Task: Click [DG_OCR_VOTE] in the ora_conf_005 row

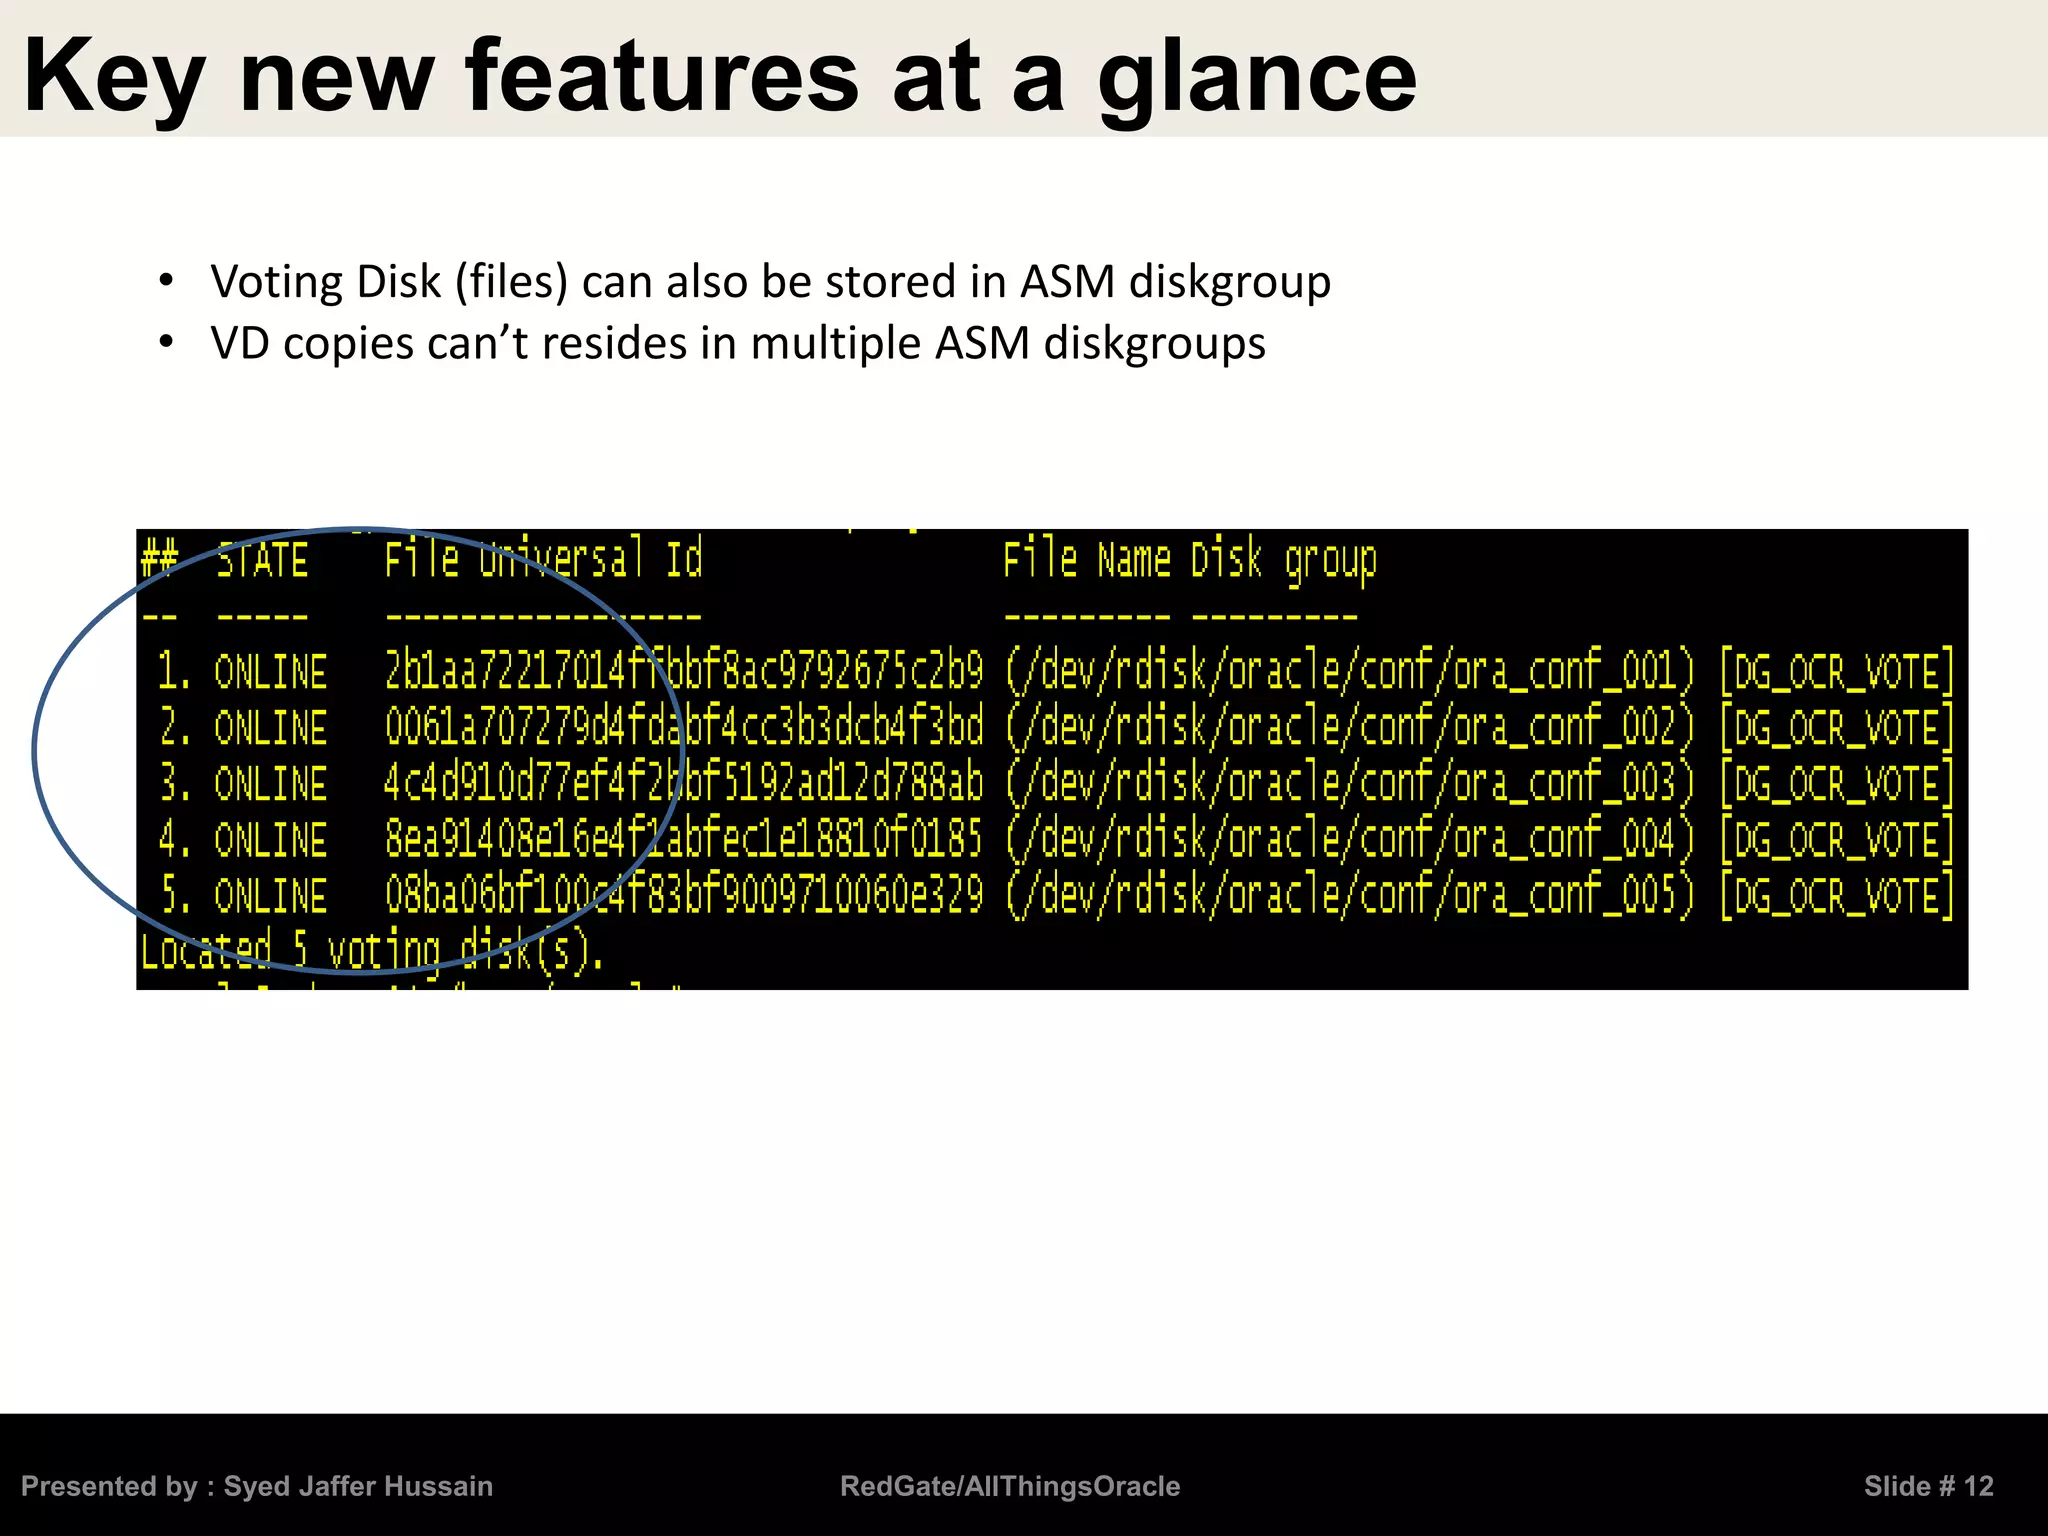Action: (x=1837, y=896)
